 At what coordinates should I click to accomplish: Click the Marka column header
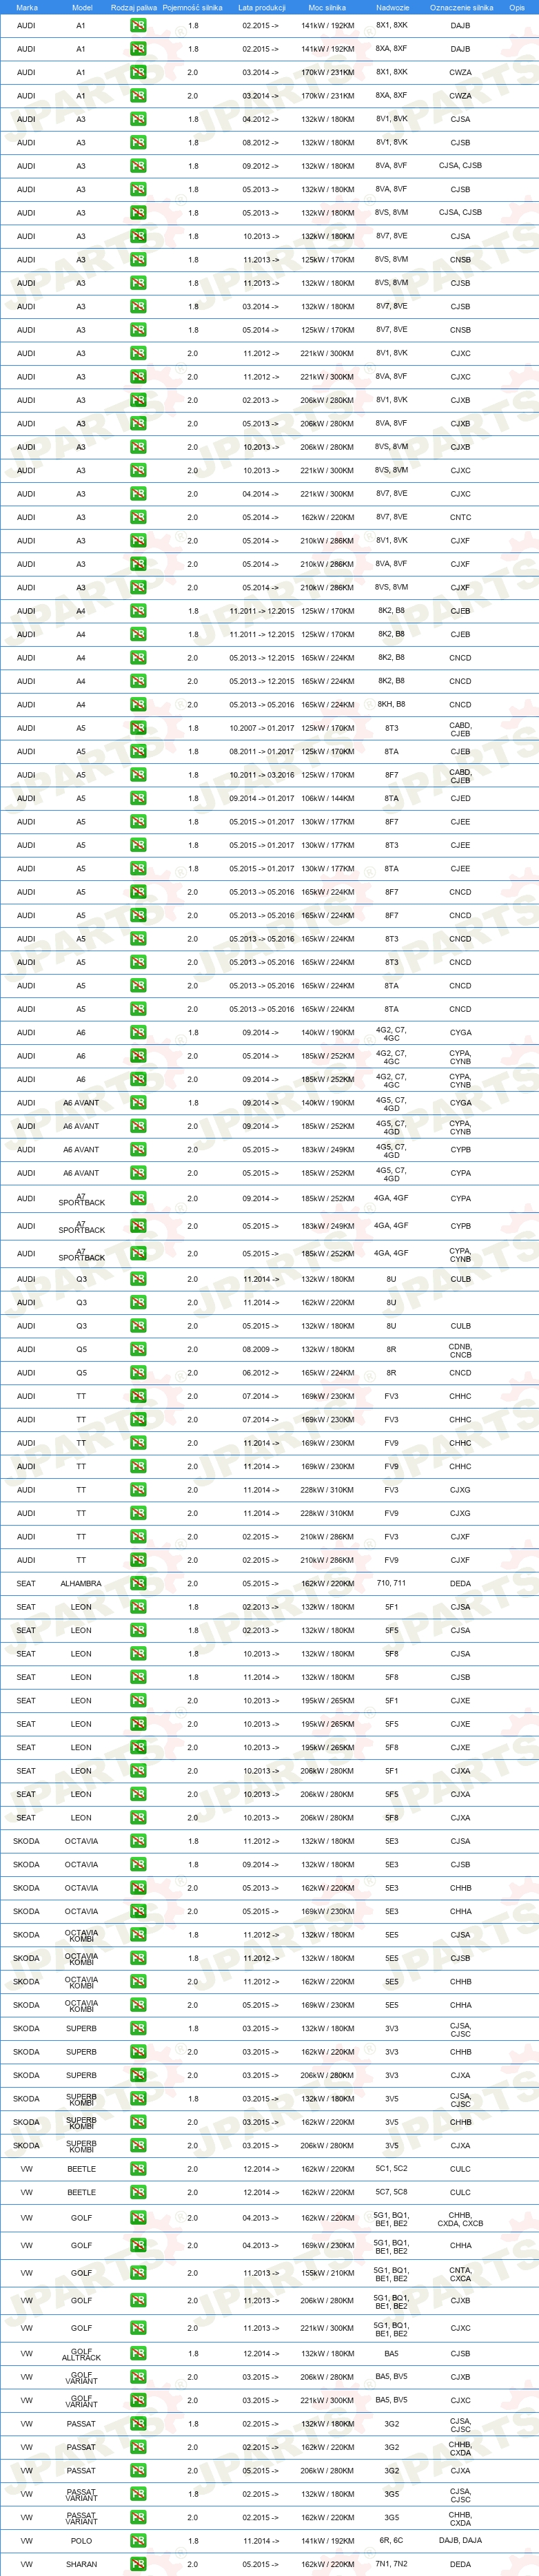pos(27,7)
